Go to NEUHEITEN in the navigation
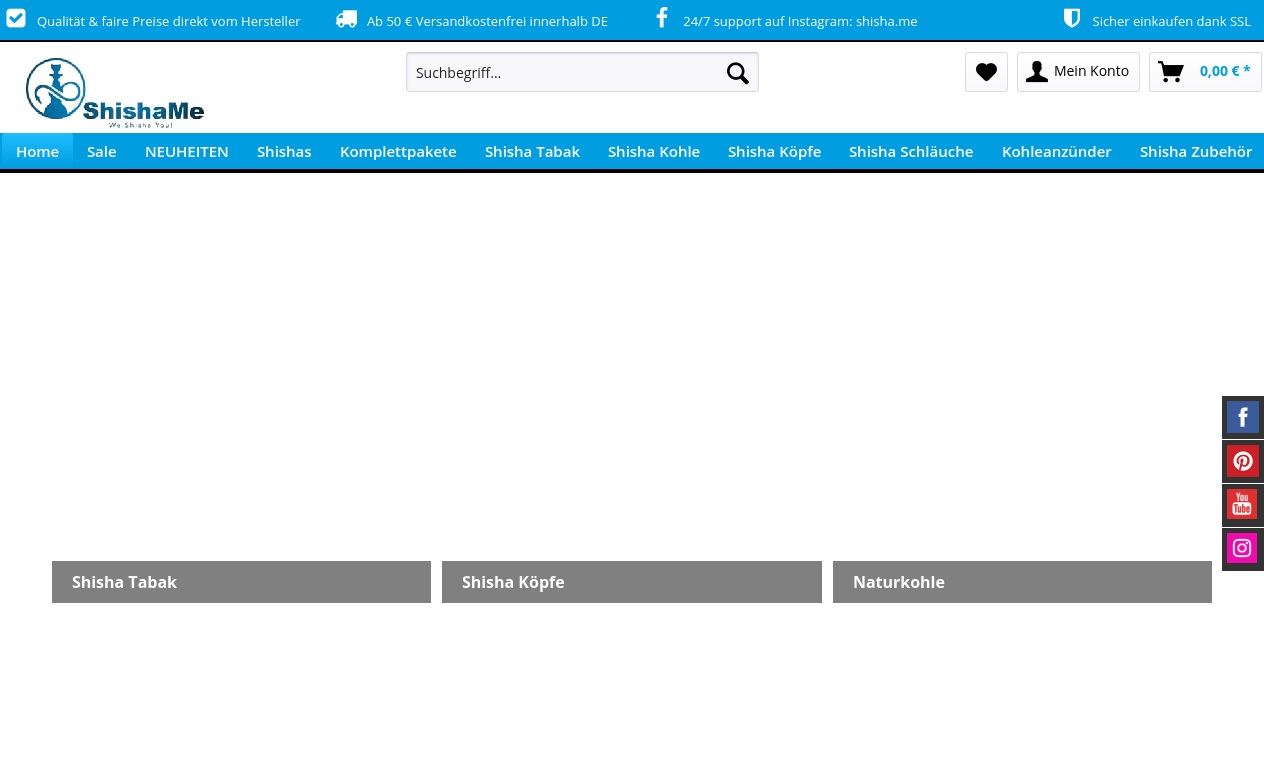This screenshot has height=768, width=1264. [x=187, y=152]
